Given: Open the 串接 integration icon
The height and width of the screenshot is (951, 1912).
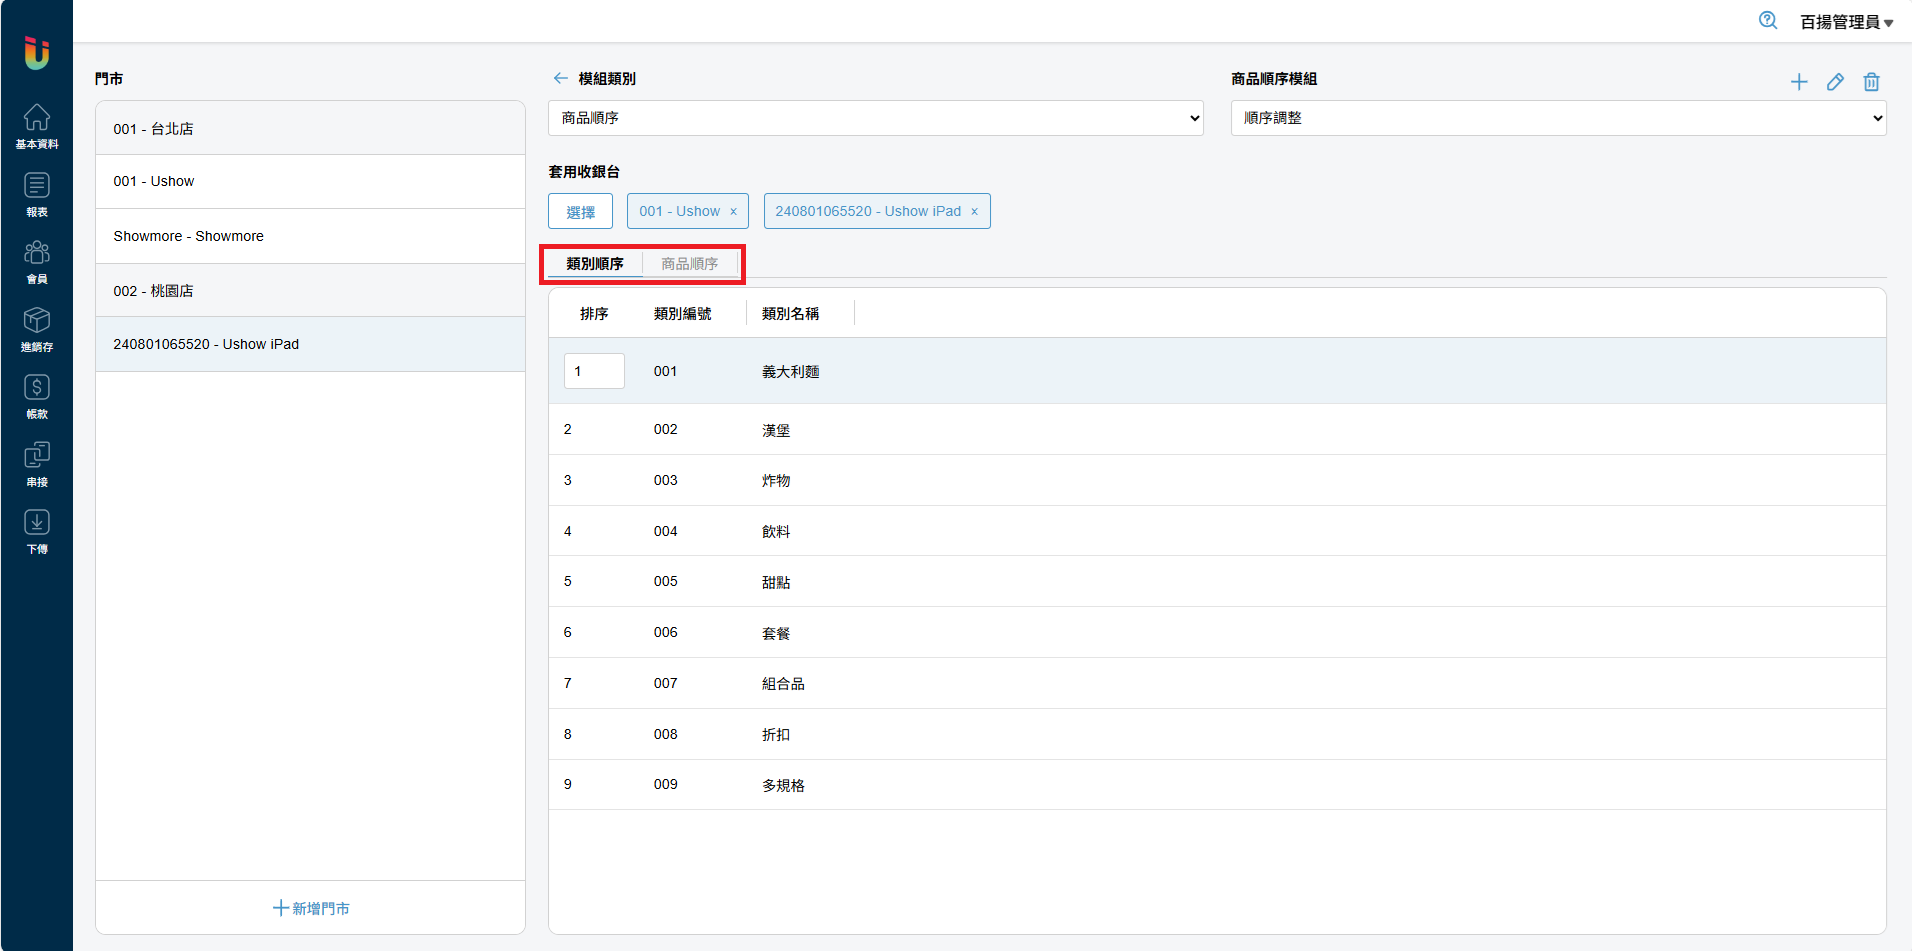Looking at the screenshot, I should coord(37,464).
